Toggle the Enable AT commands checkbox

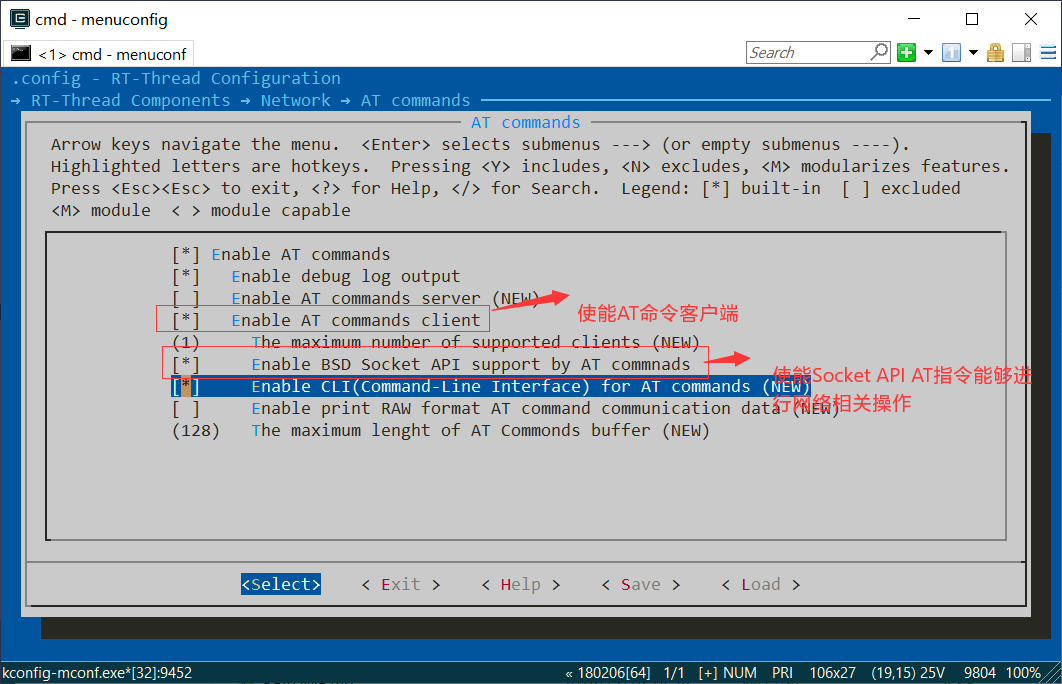[186, 255]
